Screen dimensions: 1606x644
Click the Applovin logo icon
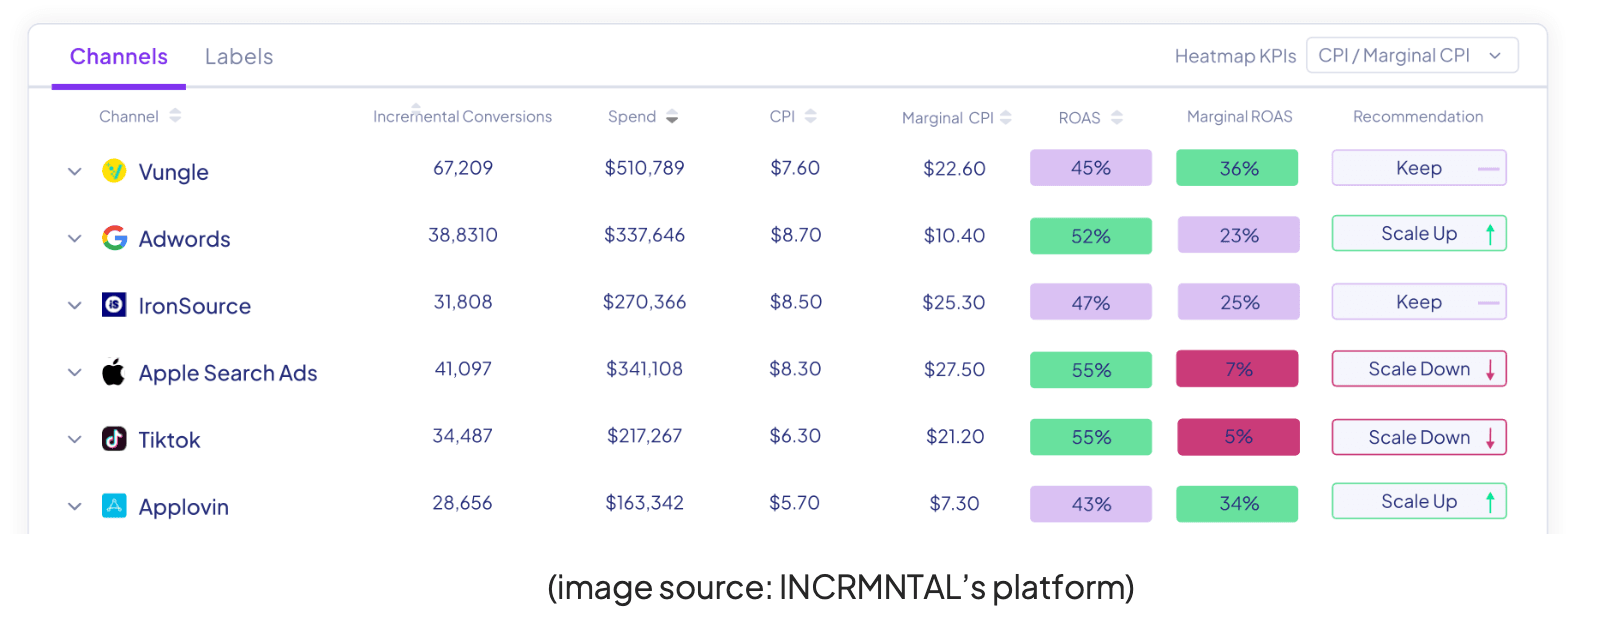tap(114, 506)
